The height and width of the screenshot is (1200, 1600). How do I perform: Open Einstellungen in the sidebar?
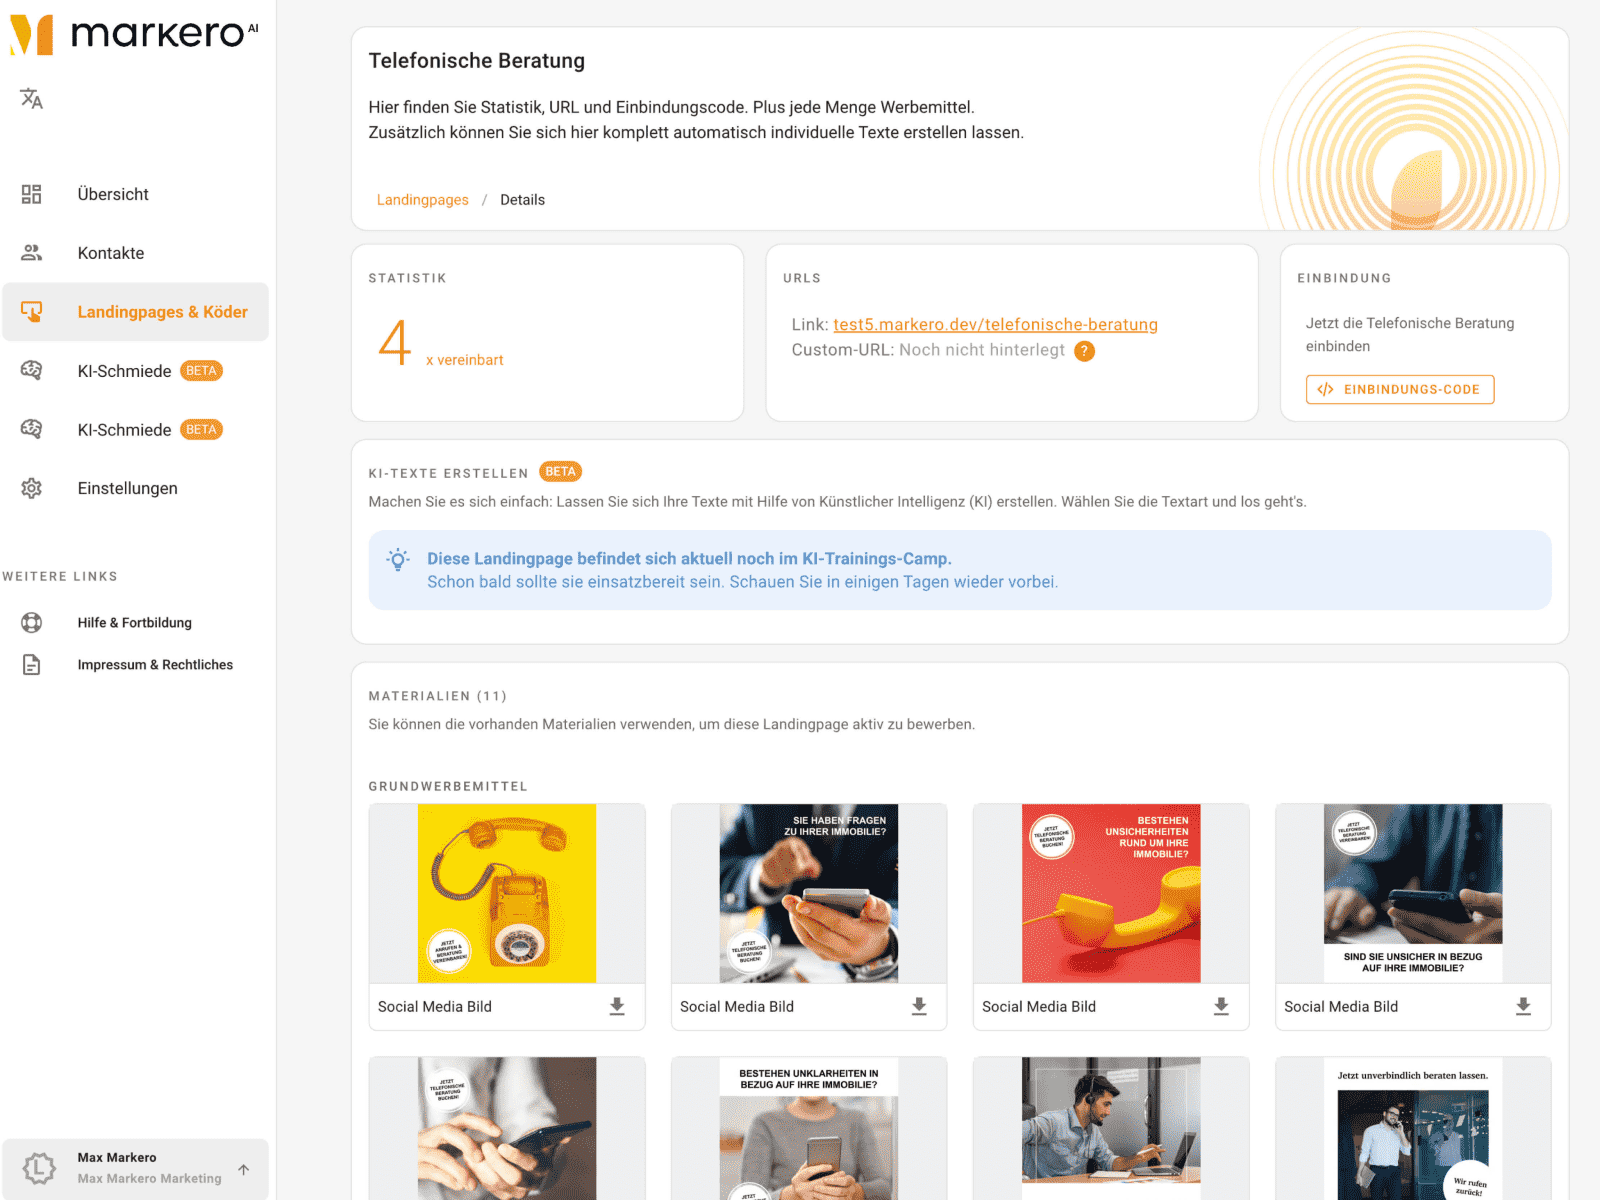click(x=135, y=488)
